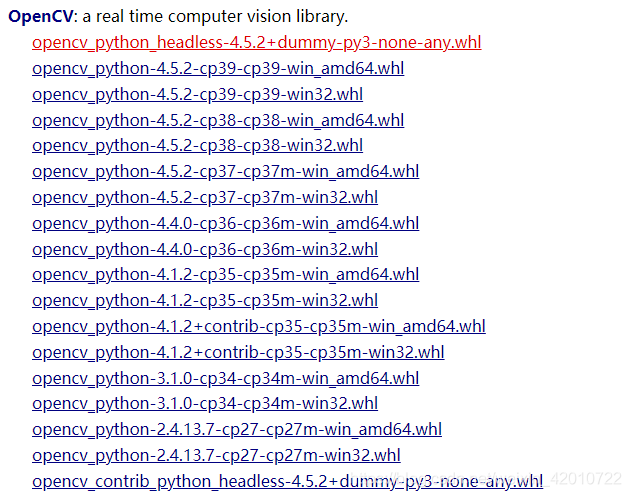Download opencv_python-3.1.0-cp34-cp34m-win32.whl
The height and width of the screenshot is (497, 631).
(x=205, y=404)
